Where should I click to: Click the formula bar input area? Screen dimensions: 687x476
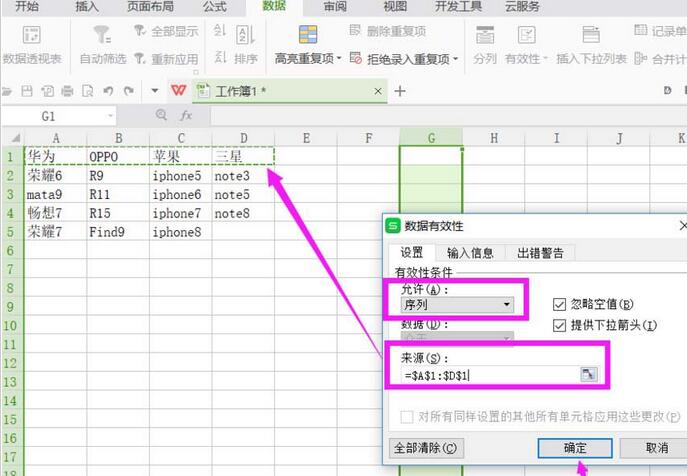(448, 116)
